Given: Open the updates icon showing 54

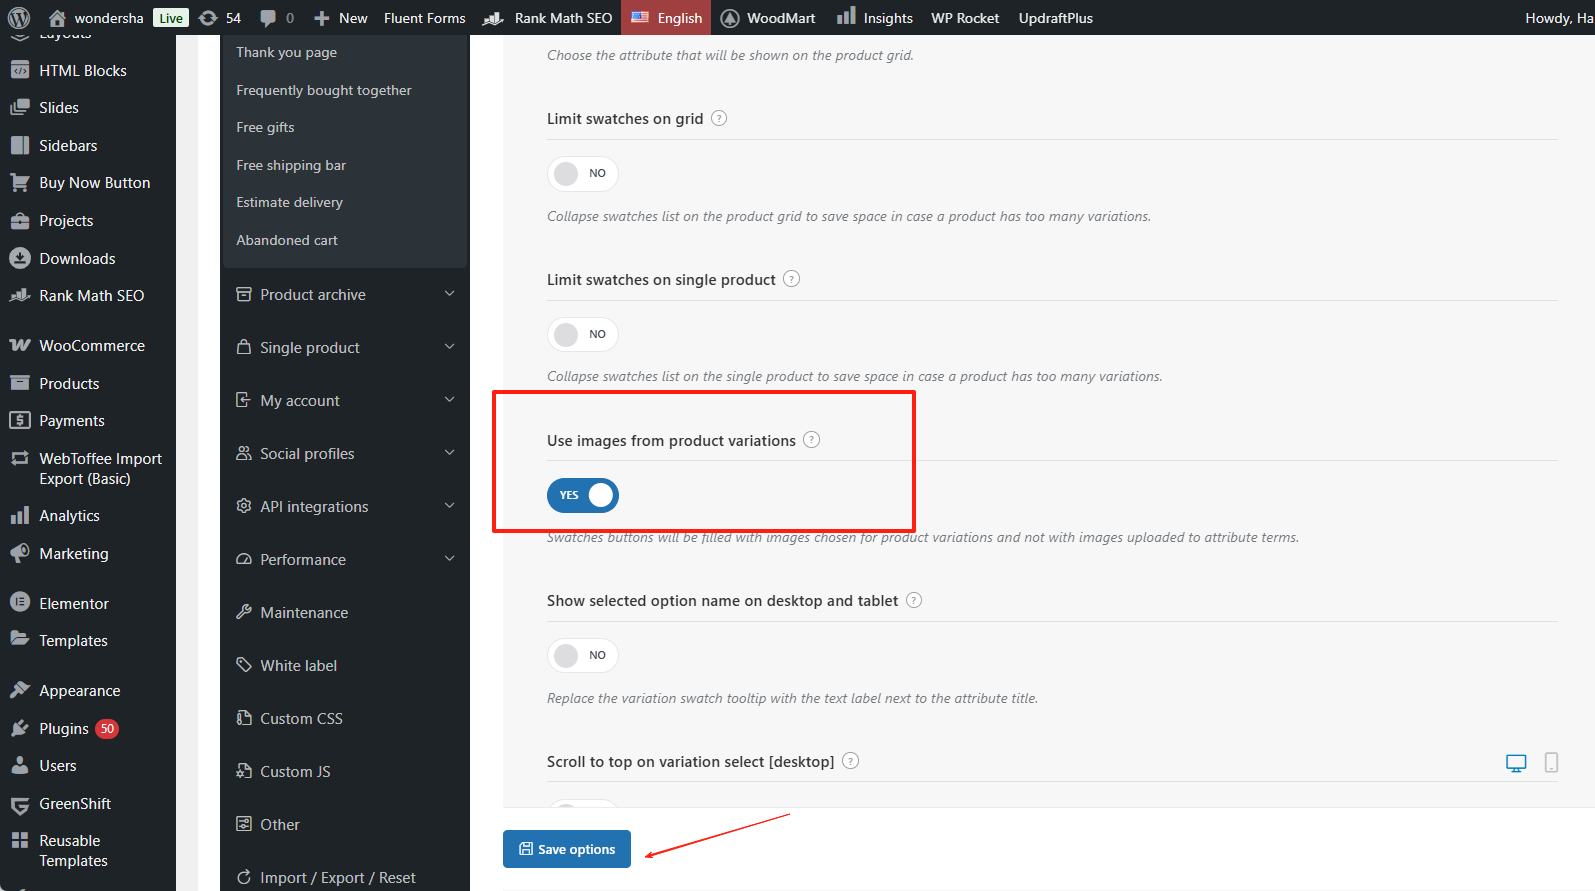Looking at the screenshot, I should pos(220,18).
